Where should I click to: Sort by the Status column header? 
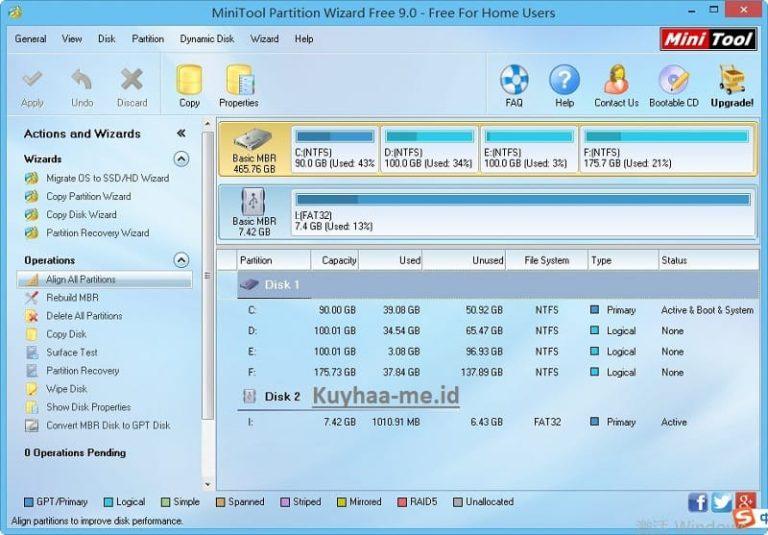(x=708, y=260)
